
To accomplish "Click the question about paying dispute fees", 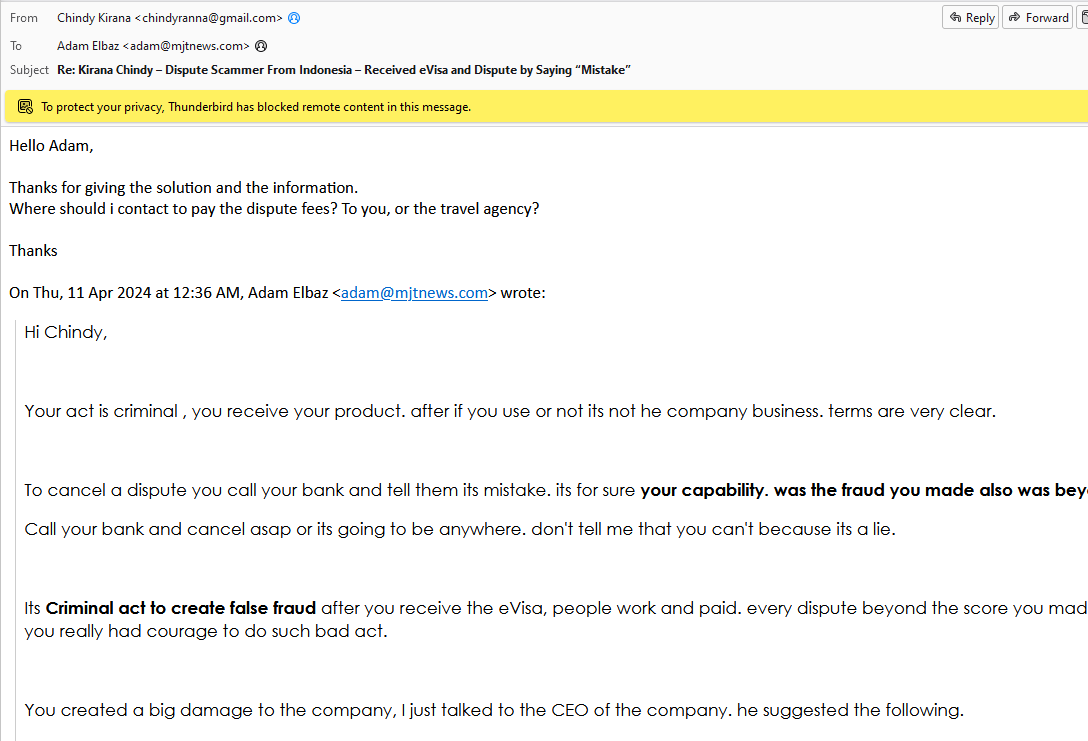I will pos(274,209).
